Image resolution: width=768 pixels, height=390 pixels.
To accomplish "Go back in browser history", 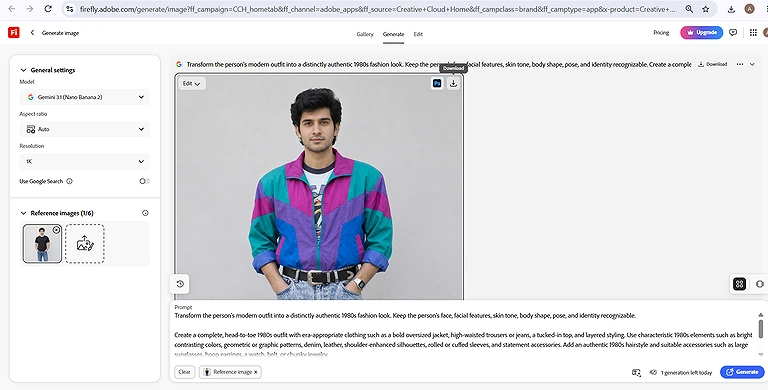I will (x=12, y=9).
